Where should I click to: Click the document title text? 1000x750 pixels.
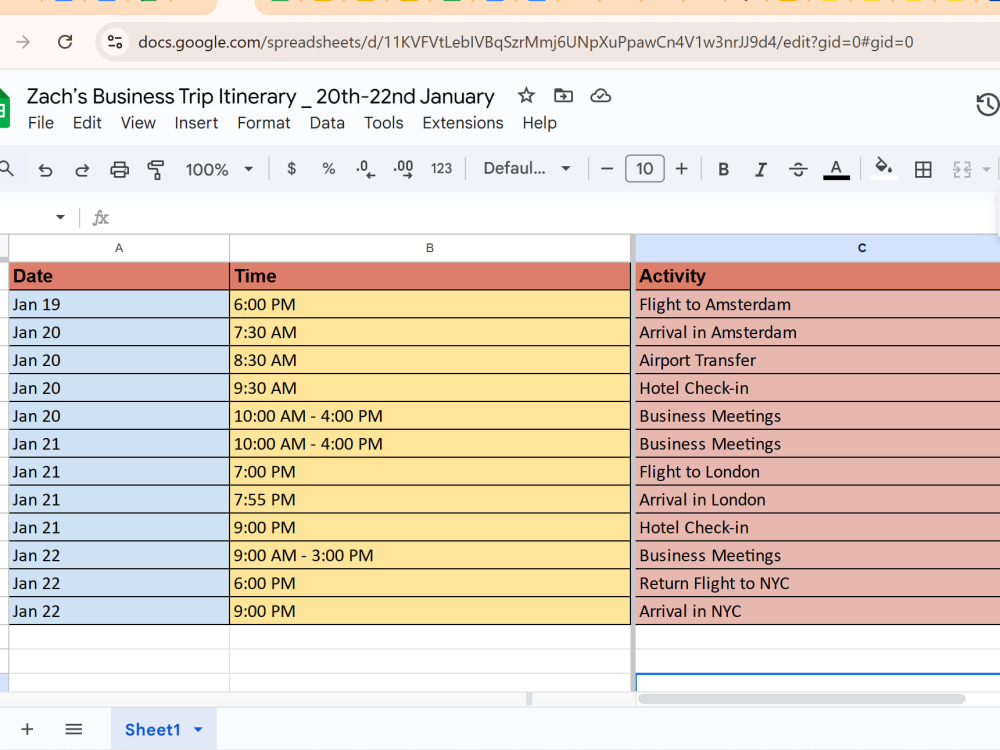click(x=260, y=96)
